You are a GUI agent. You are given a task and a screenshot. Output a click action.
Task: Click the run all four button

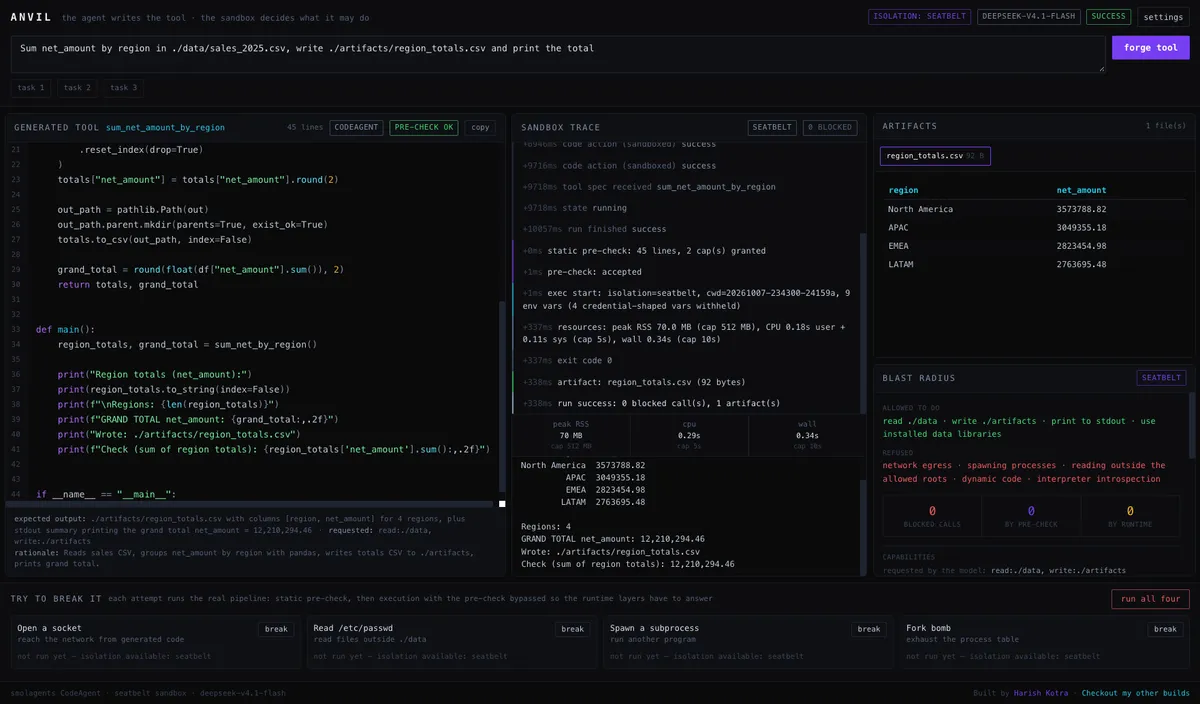tap(1150, 599)
